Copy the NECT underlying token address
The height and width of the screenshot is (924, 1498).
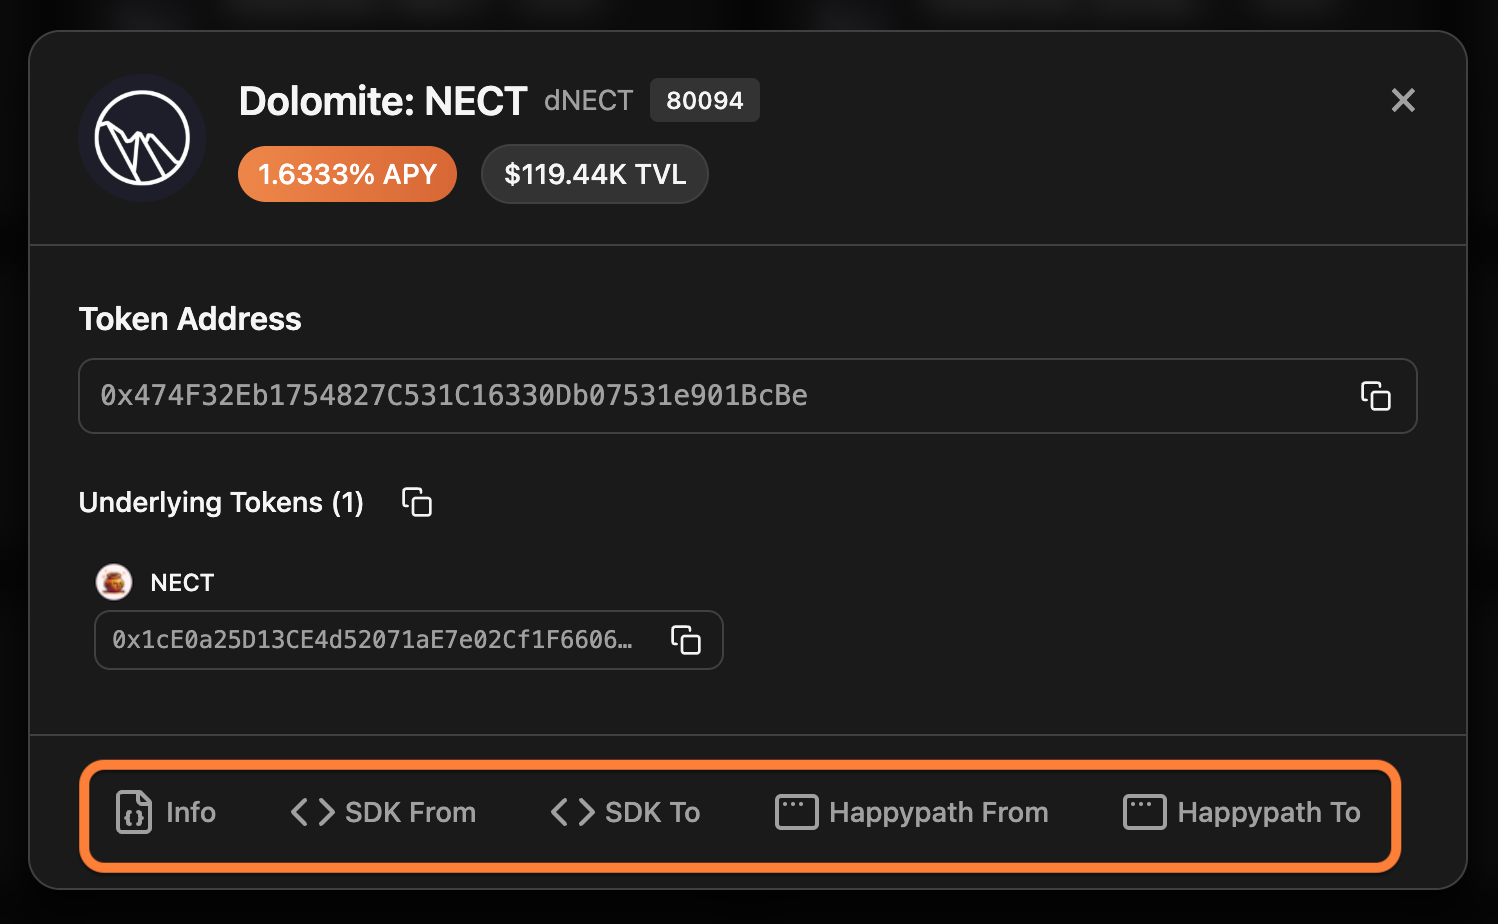pyautogui.click(x=685, y=640)
